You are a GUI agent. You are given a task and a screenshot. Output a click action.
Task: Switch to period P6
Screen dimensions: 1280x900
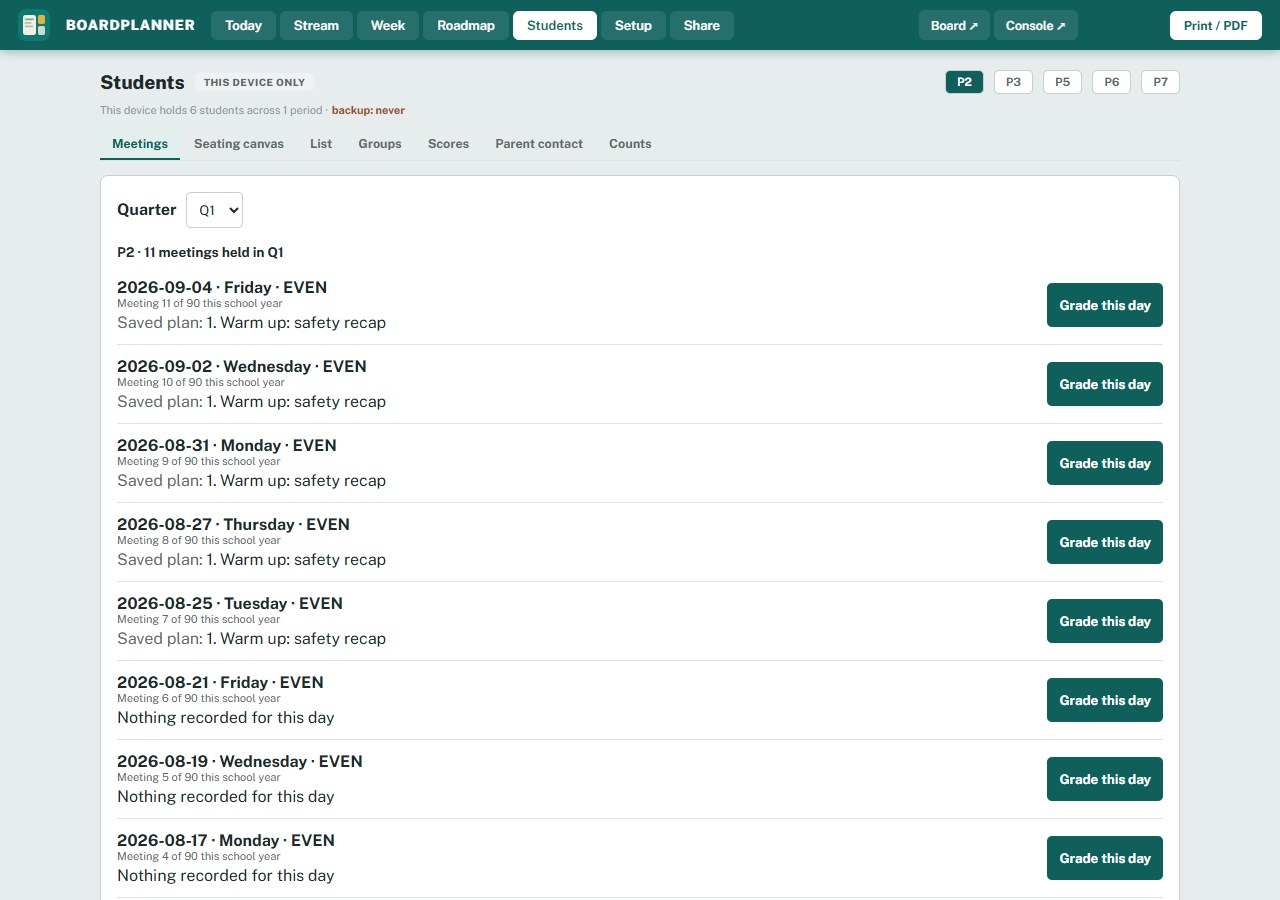click(x=1111, y=82)
